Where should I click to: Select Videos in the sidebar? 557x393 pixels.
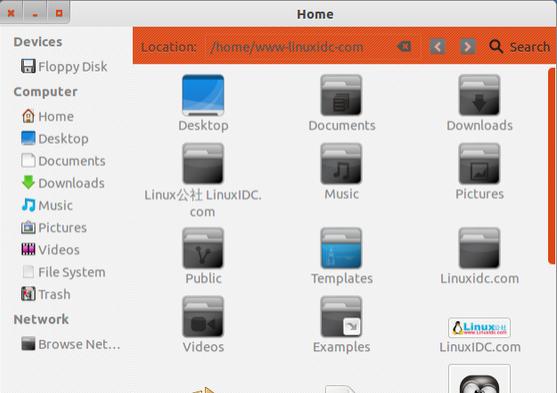pos(50,250)
